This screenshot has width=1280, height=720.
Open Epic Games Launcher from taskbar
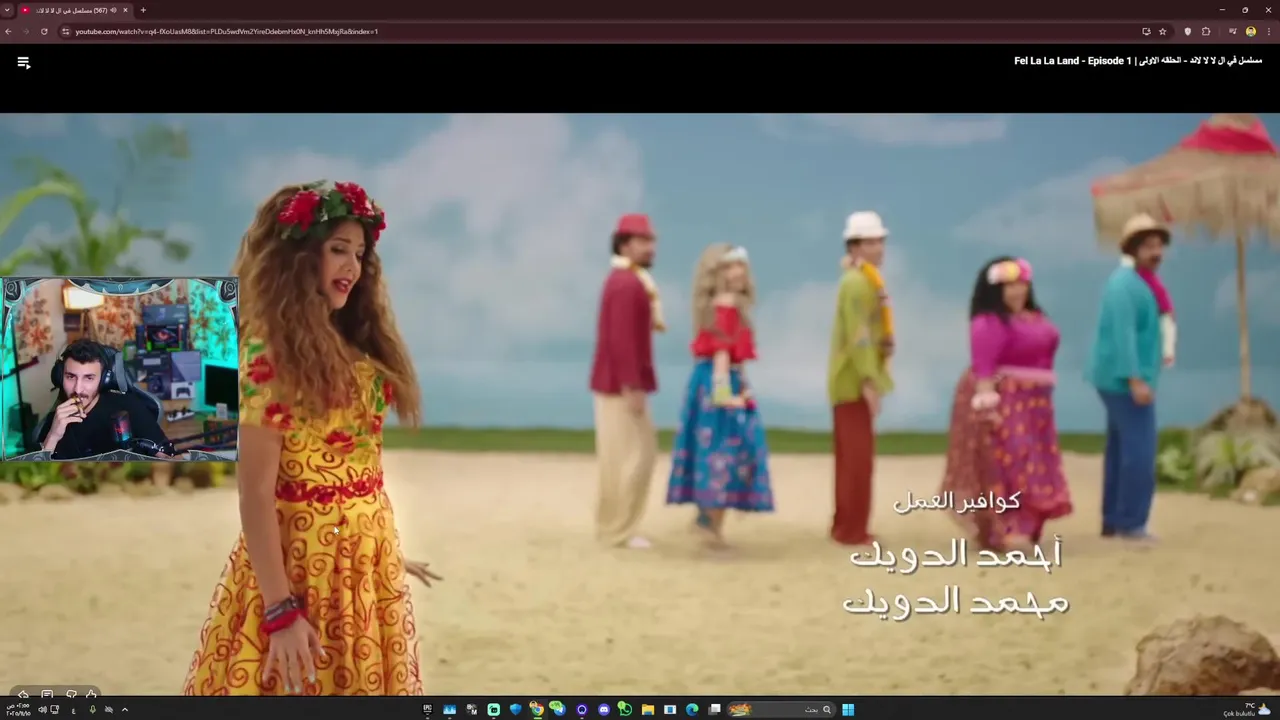pos(427,710)
